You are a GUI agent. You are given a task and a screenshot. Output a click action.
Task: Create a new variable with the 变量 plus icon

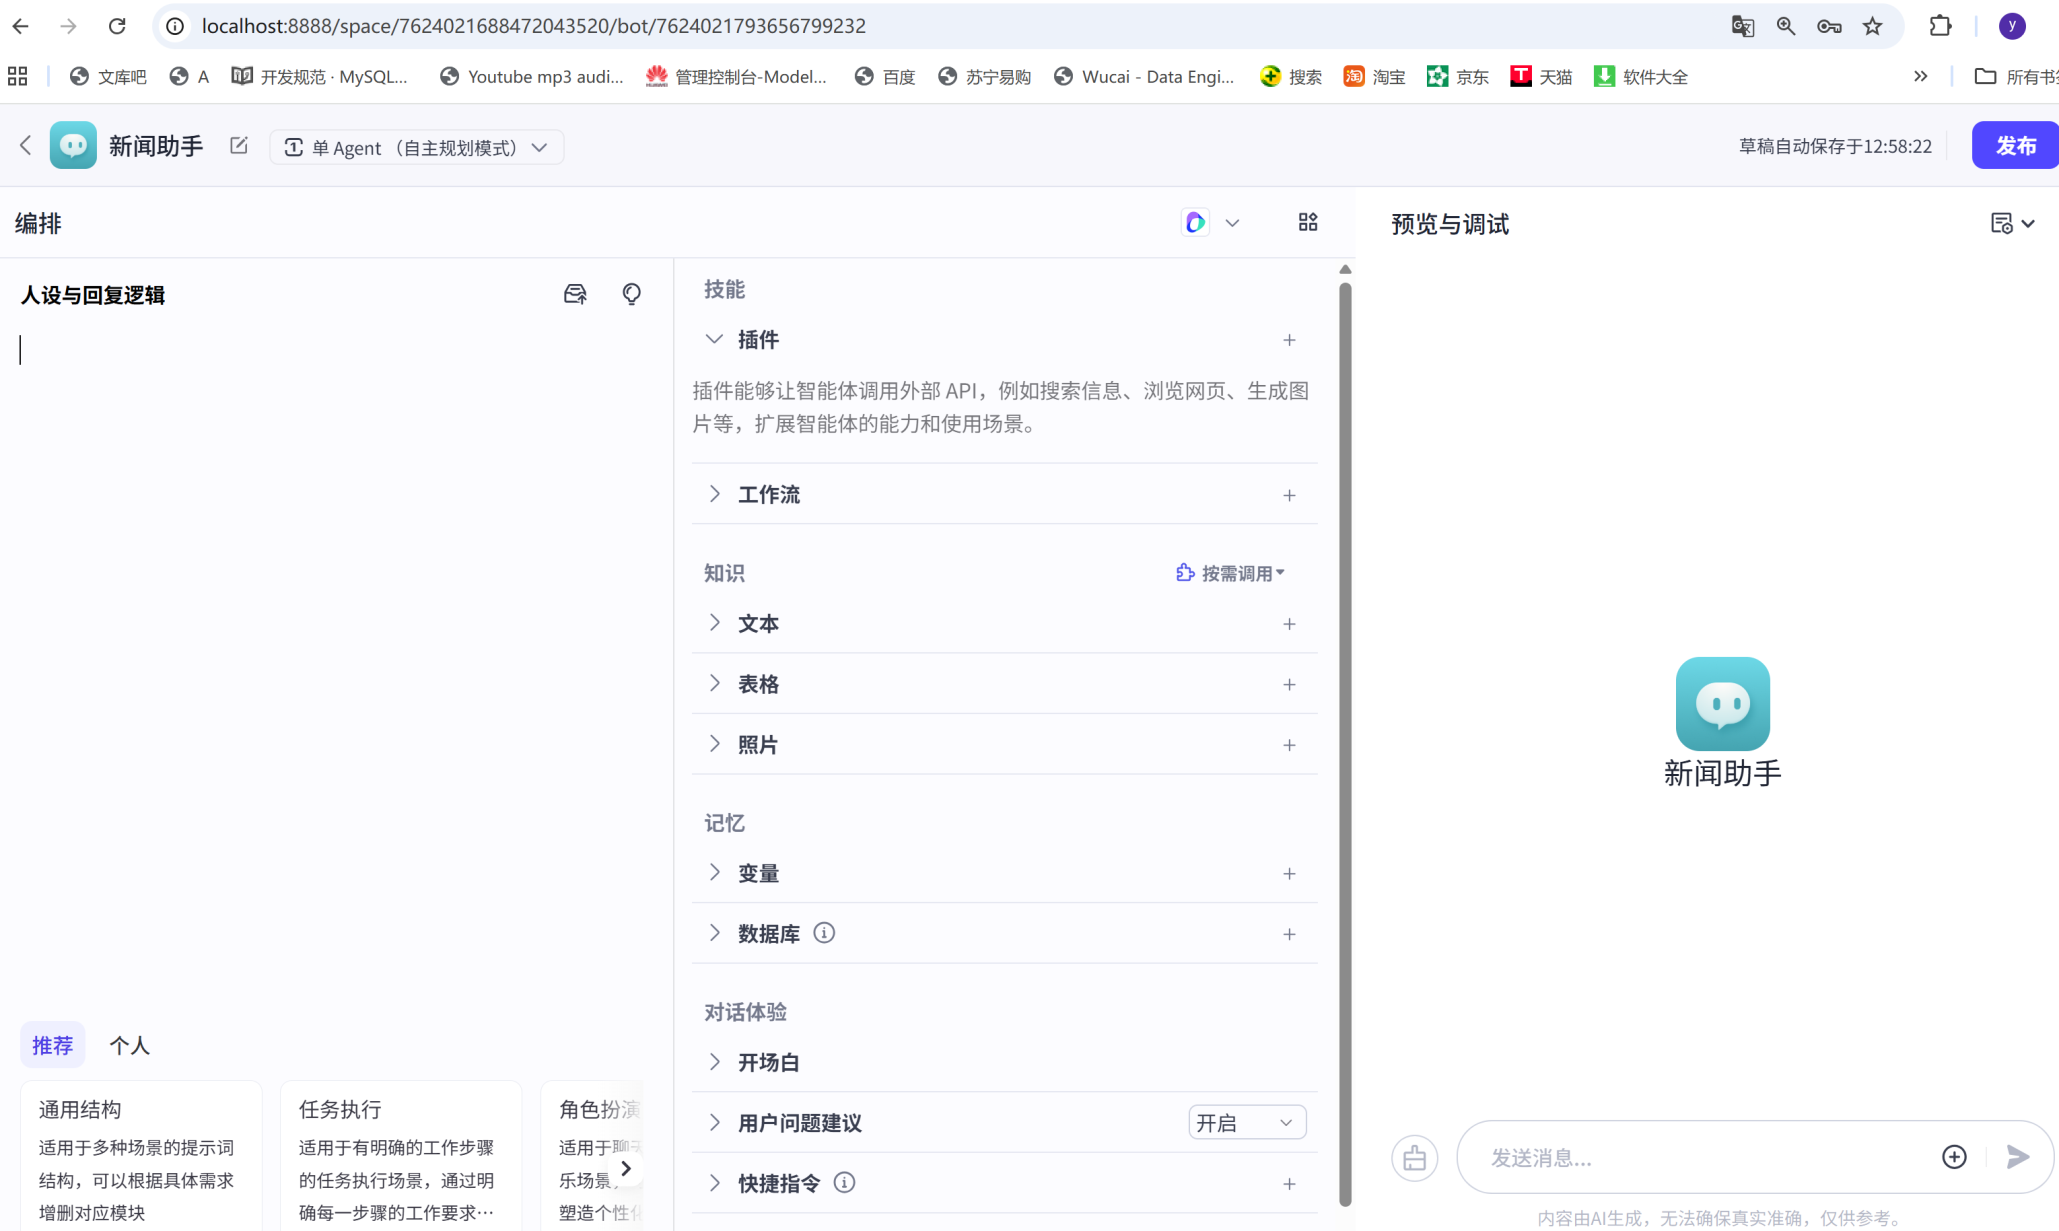(x=1289, y=872)
